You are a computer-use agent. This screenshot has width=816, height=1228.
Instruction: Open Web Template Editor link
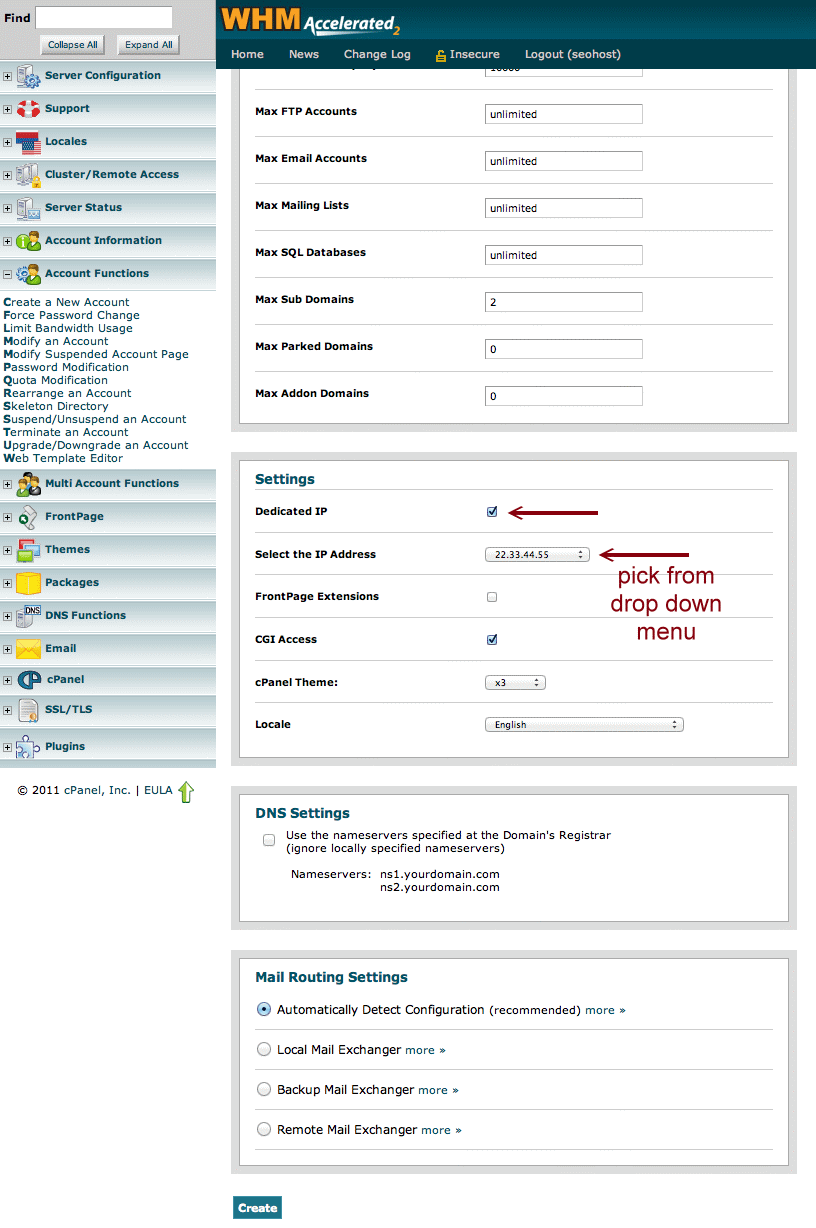(64, 458)
